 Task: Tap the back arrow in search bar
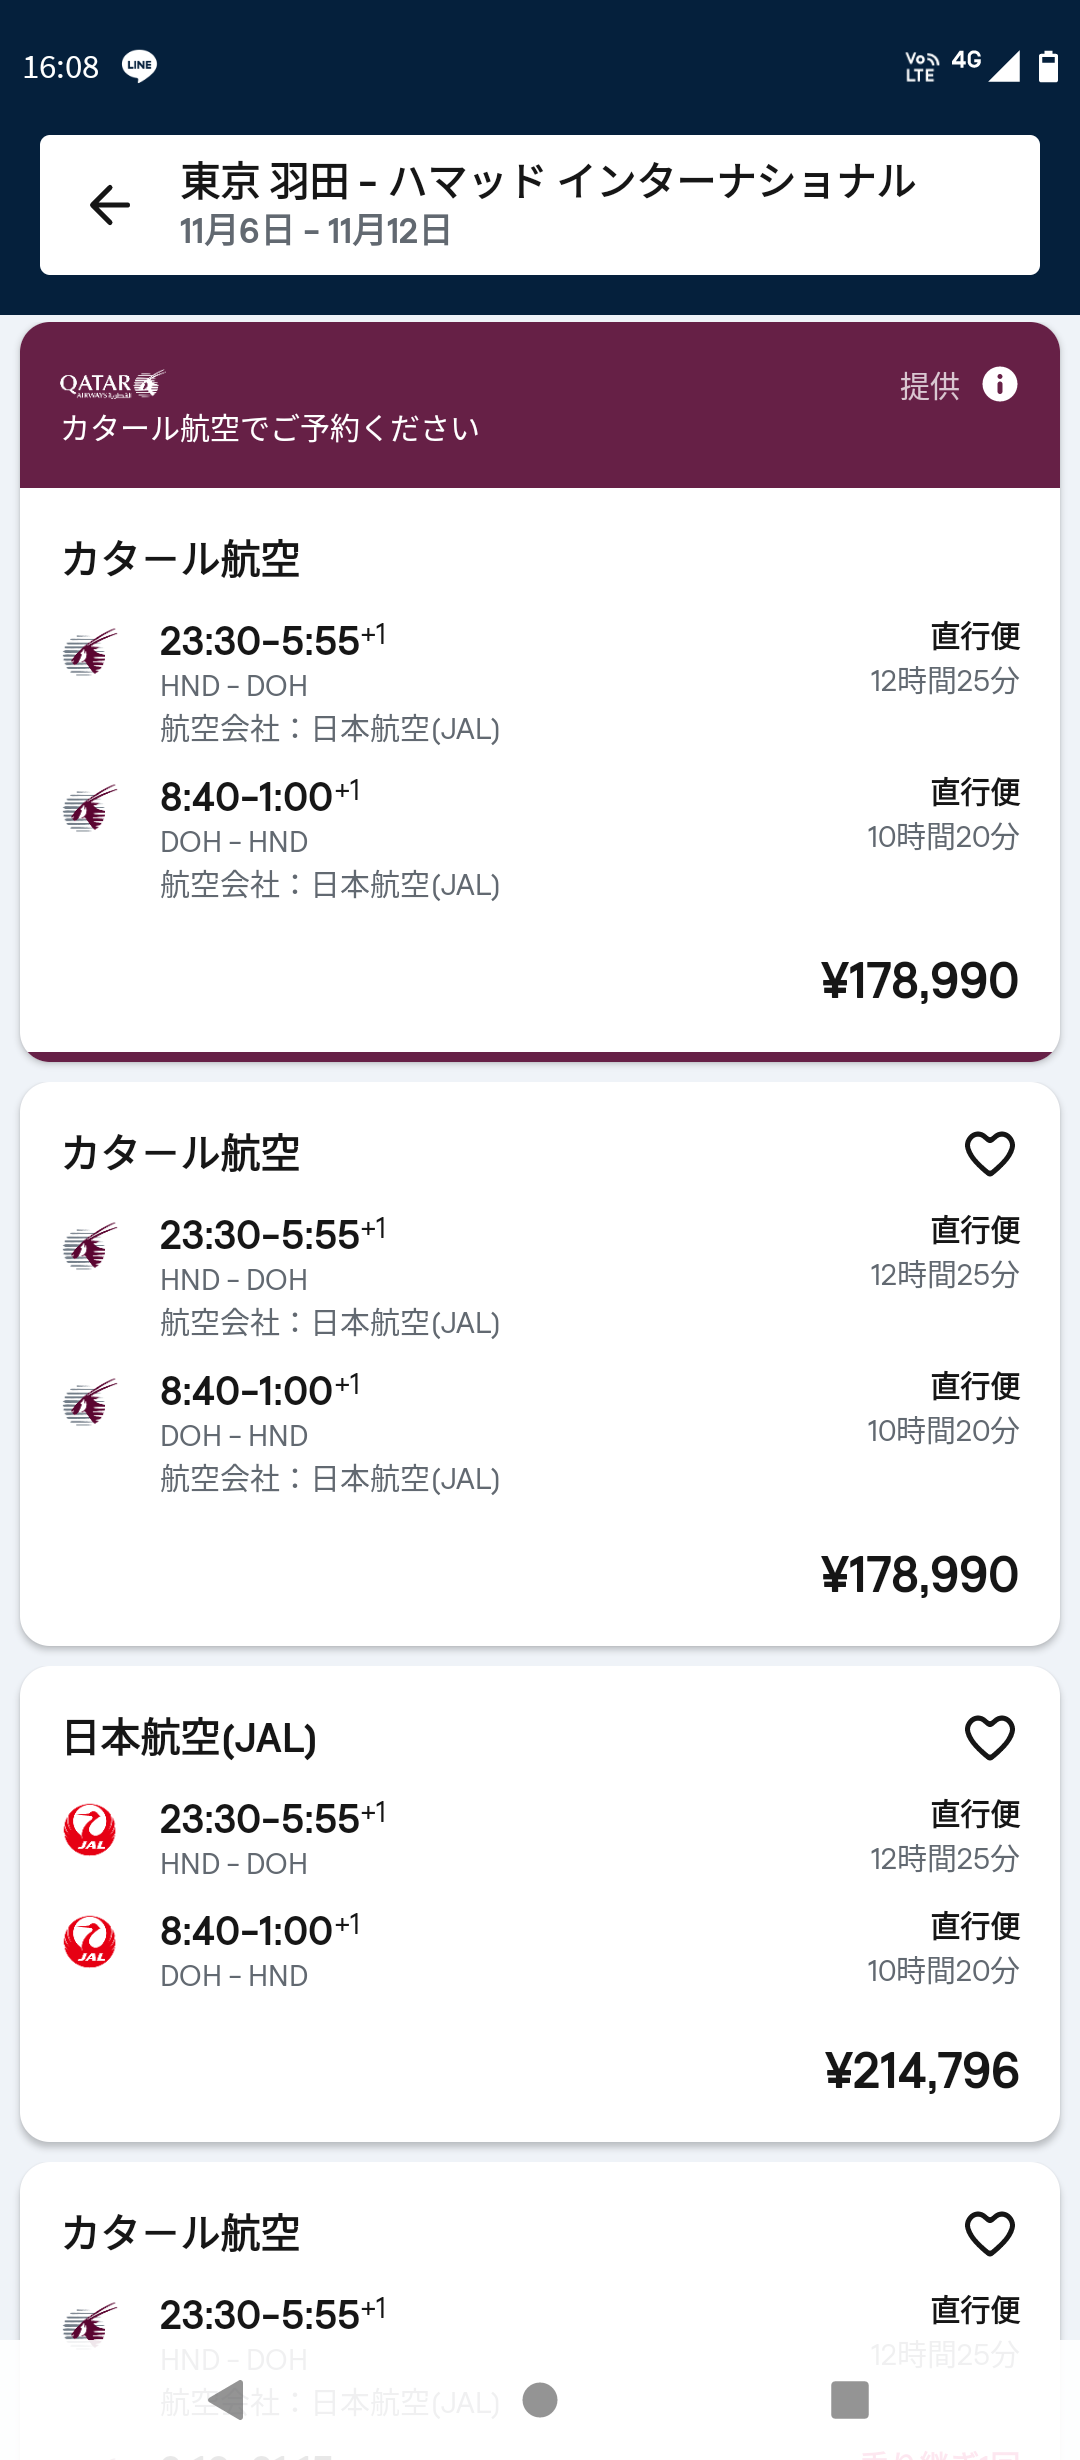(110, 205)
